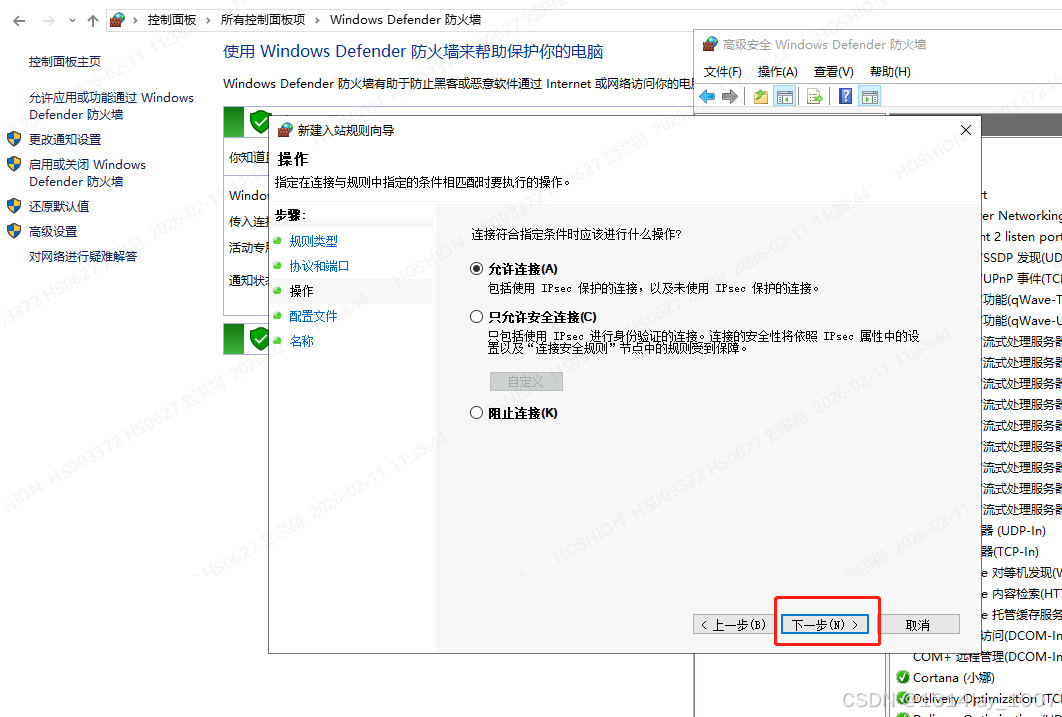Open 控制面板主页 link
This screenshot has height=717, width=1062.
pyautogui.click(x=65, y=62)
